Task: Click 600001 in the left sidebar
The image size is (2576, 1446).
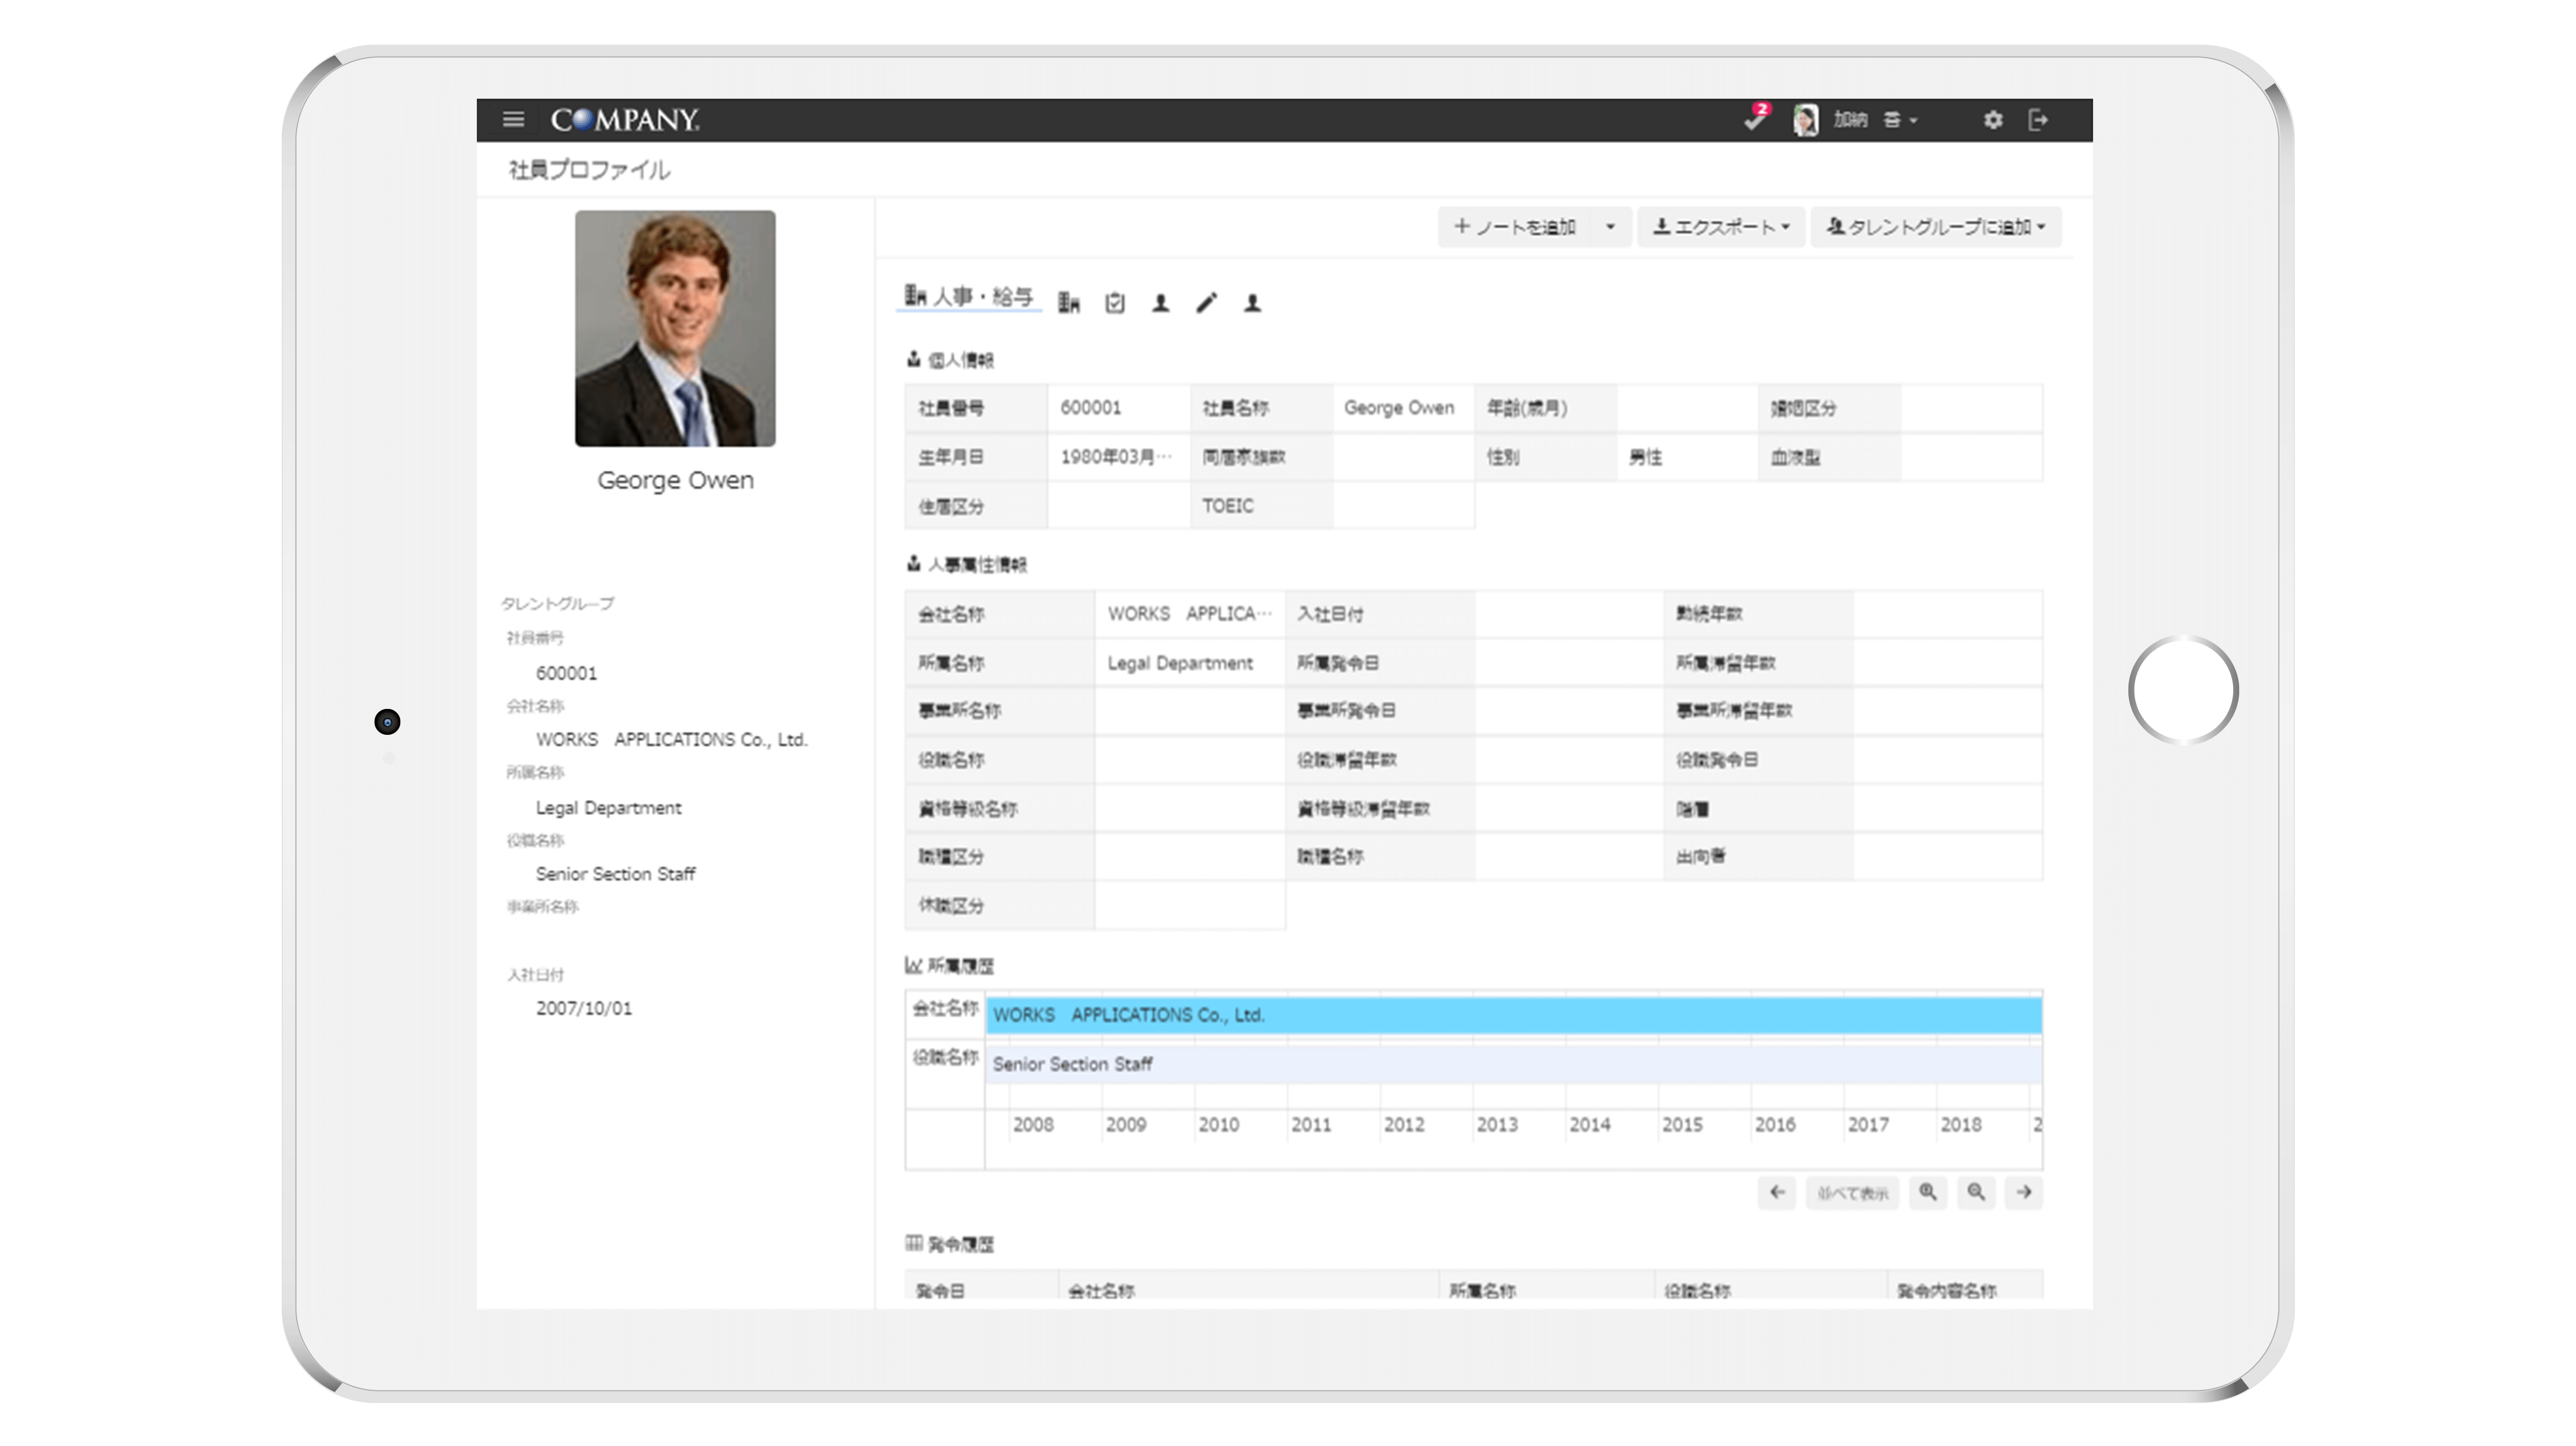Action: (x=566, y=674)
